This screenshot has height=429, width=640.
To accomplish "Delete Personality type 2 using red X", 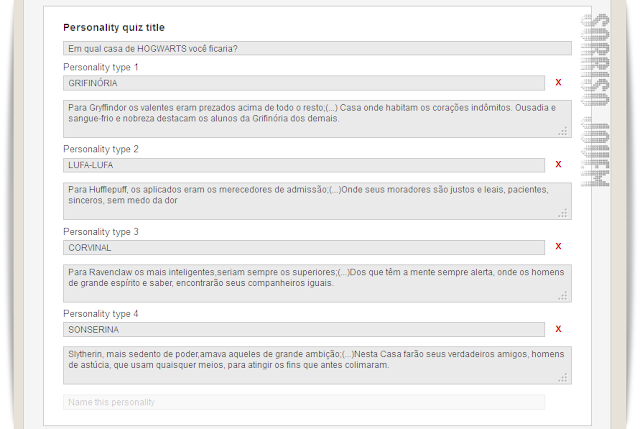I will click(558, 164).
